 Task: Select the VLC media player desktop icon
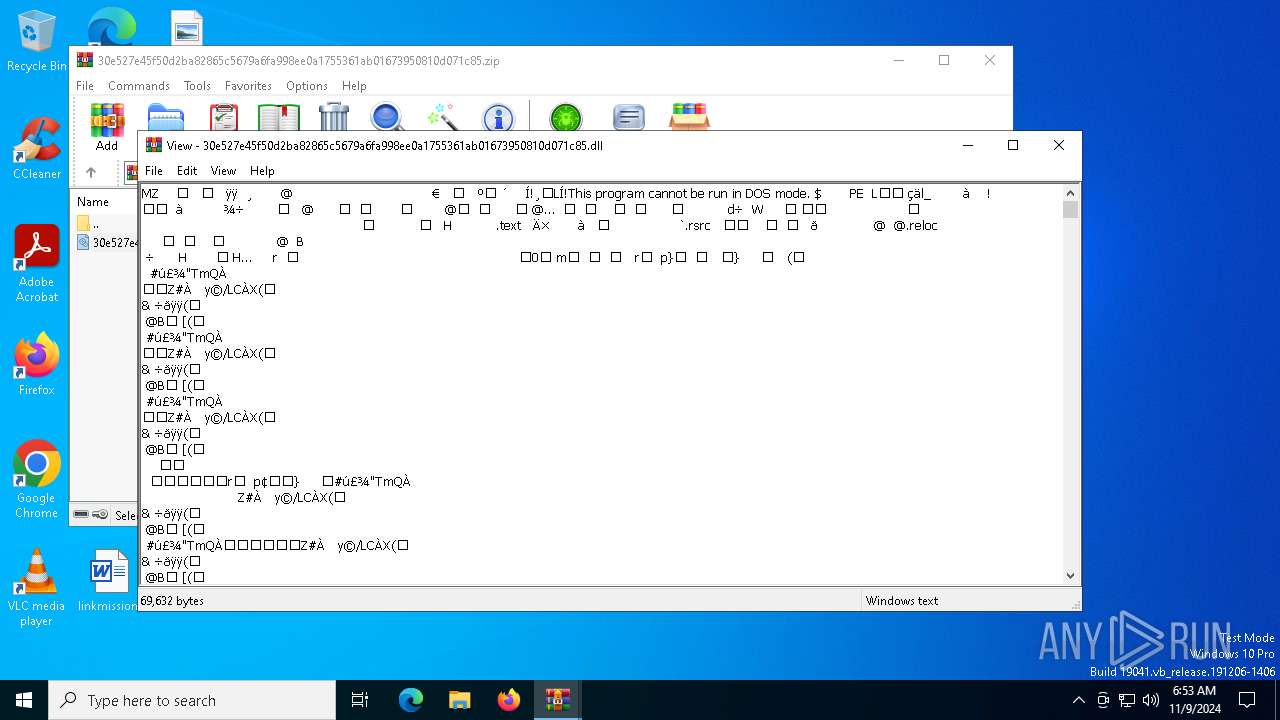click(x=36, y=588)
